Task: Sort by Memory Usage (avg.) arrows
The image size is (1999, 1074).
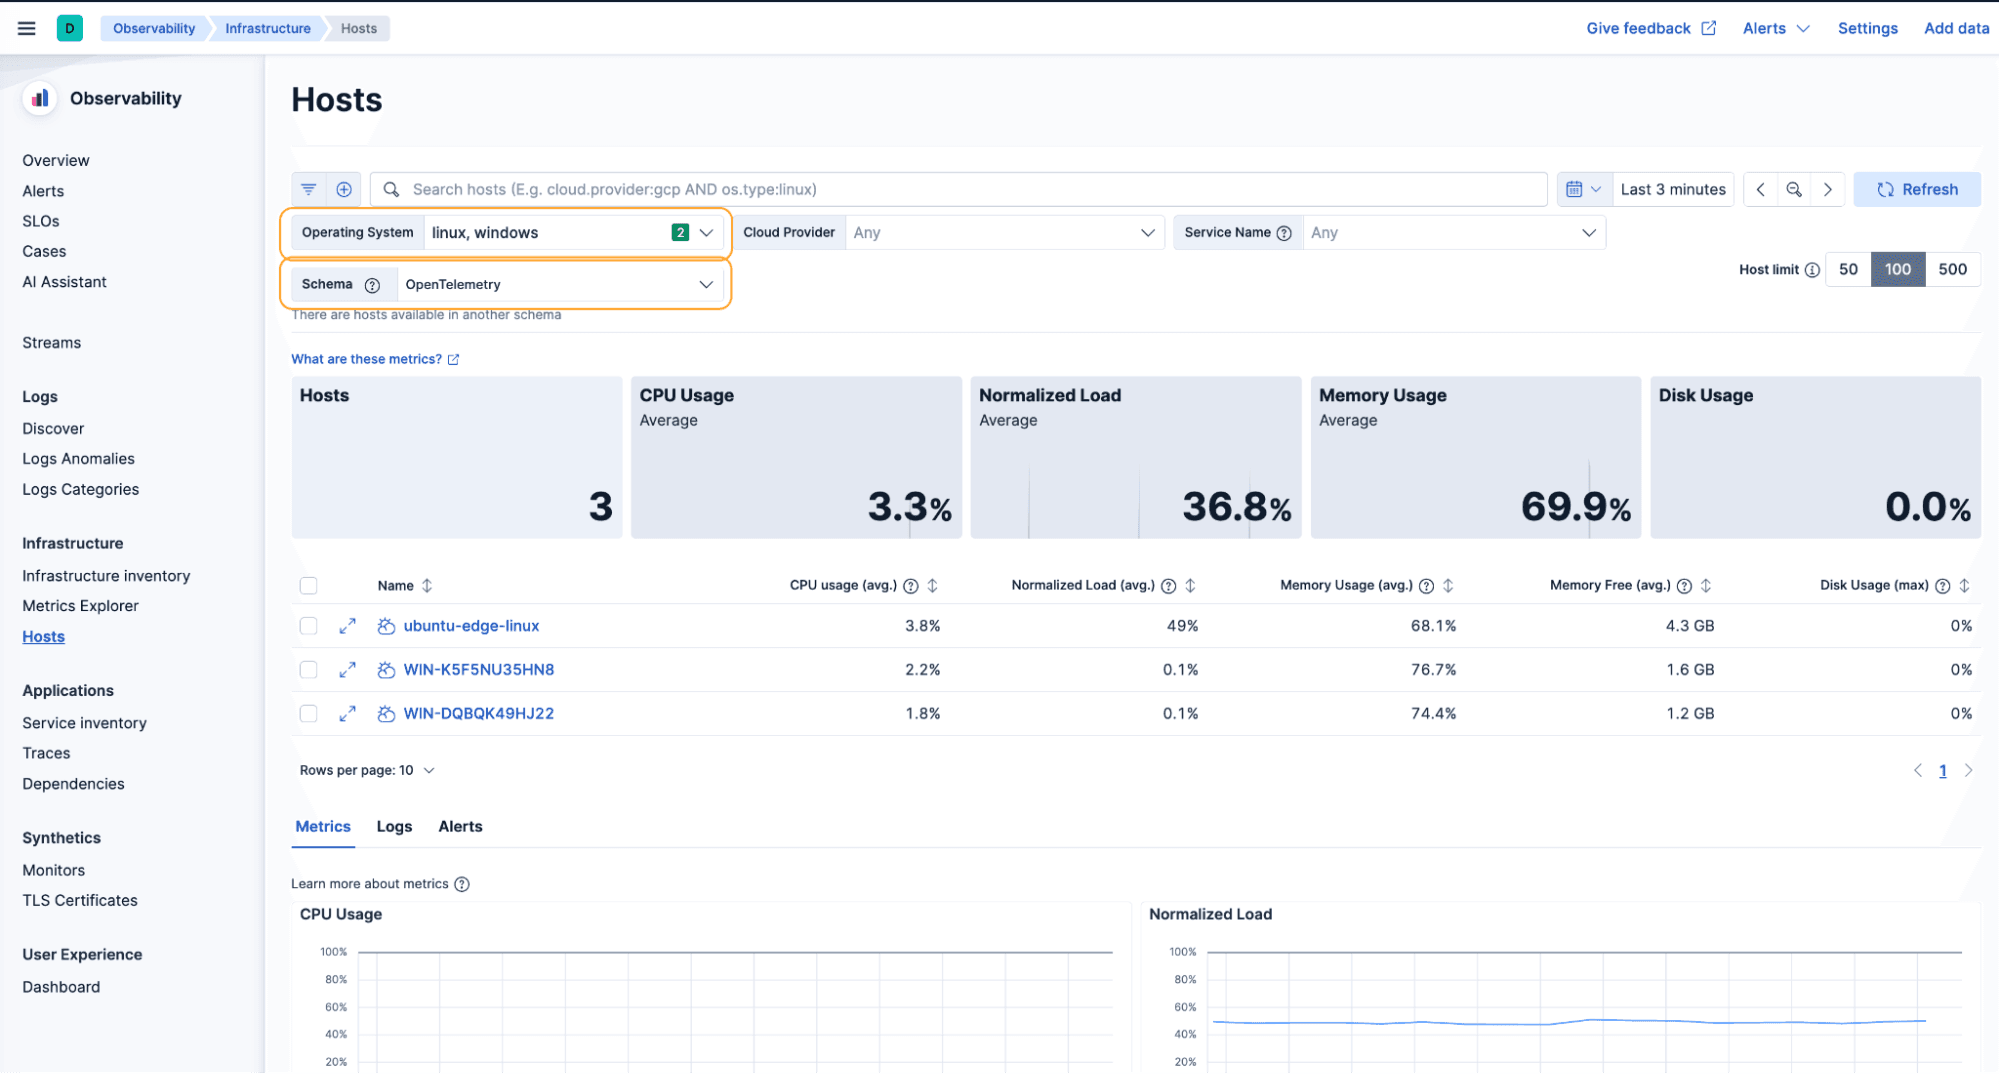Action: pyautogui.click(x=1448, y=586)
